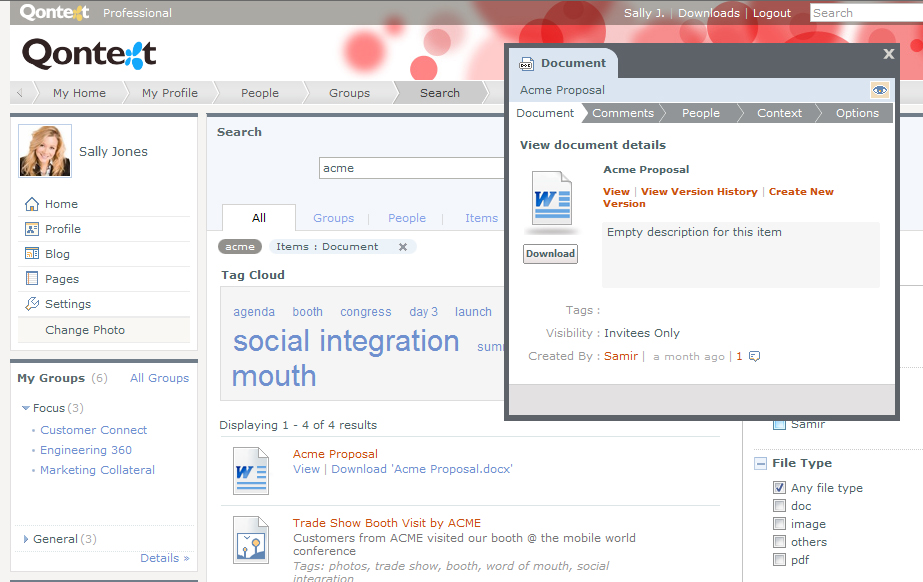This screenshot has height=582, width=923.
Task: Click the top bar Search field
Action: pyautogui.click(x=866, y=13)
